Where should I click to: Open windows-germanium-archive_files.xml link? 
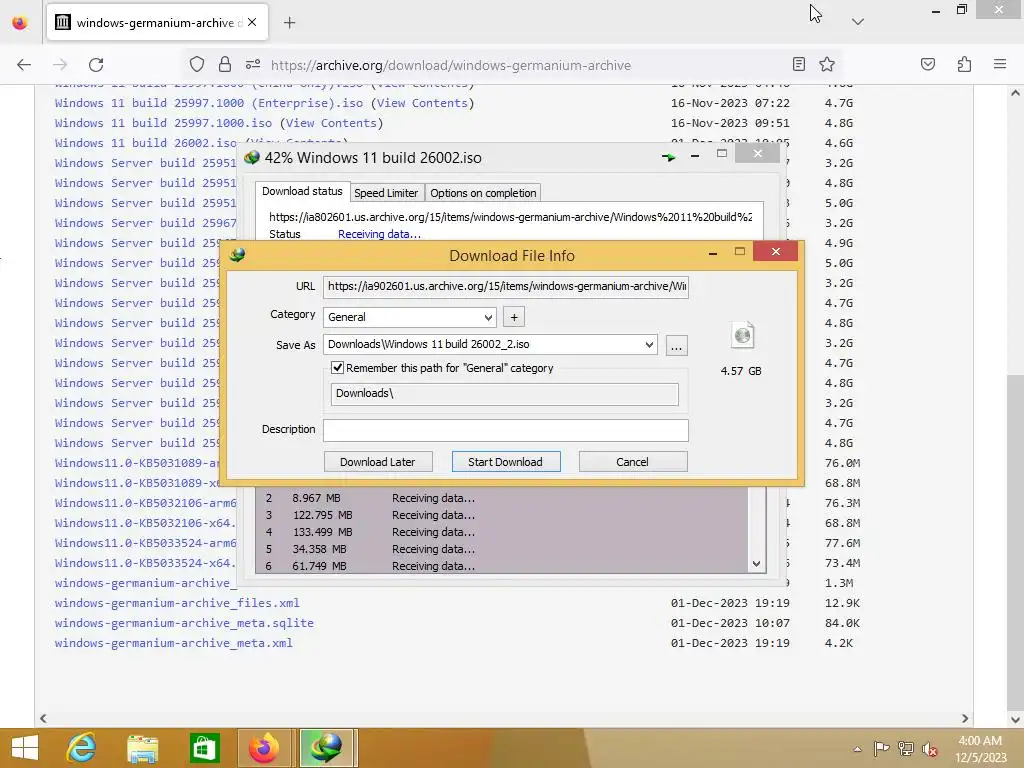177,603
